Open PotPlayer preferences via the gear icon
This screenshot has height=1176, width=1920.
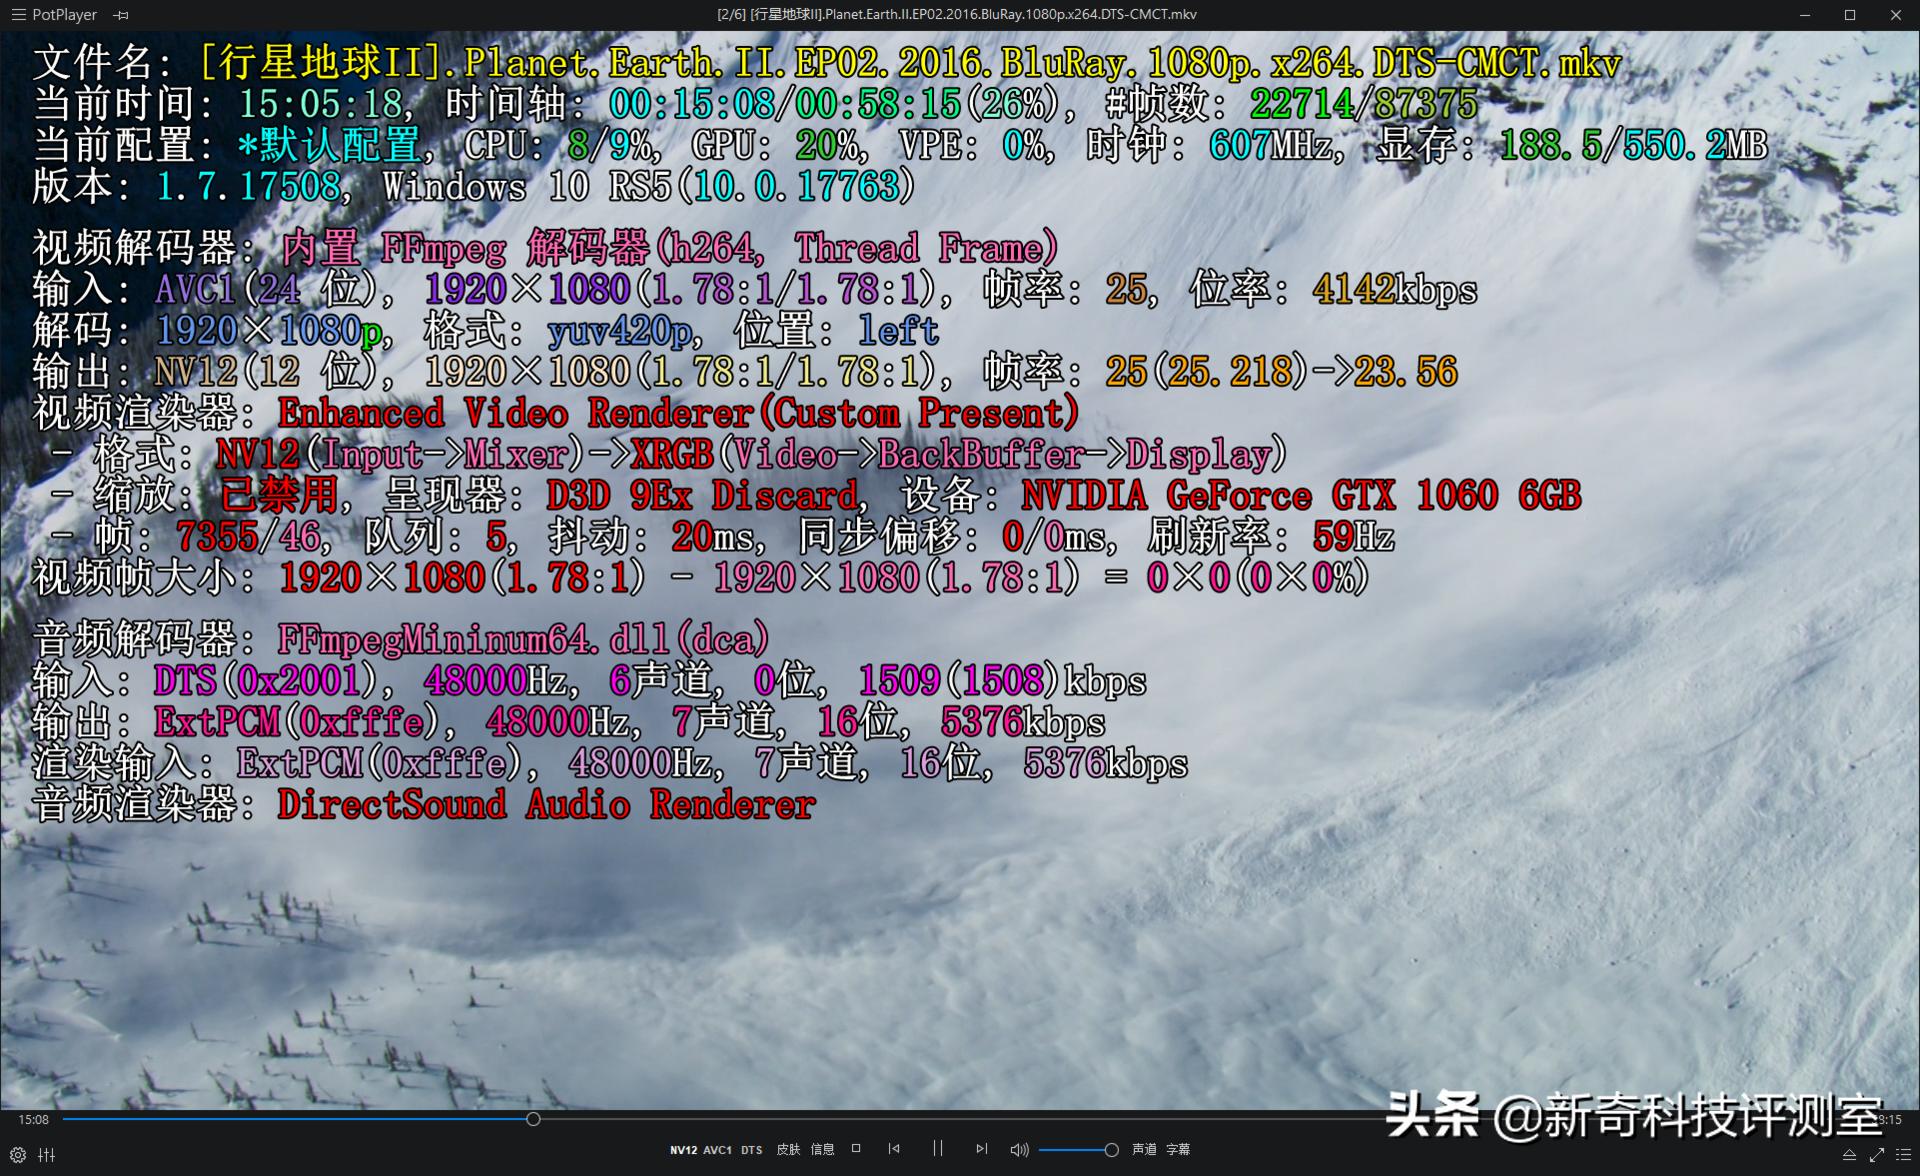click(x=18, y=1155)
